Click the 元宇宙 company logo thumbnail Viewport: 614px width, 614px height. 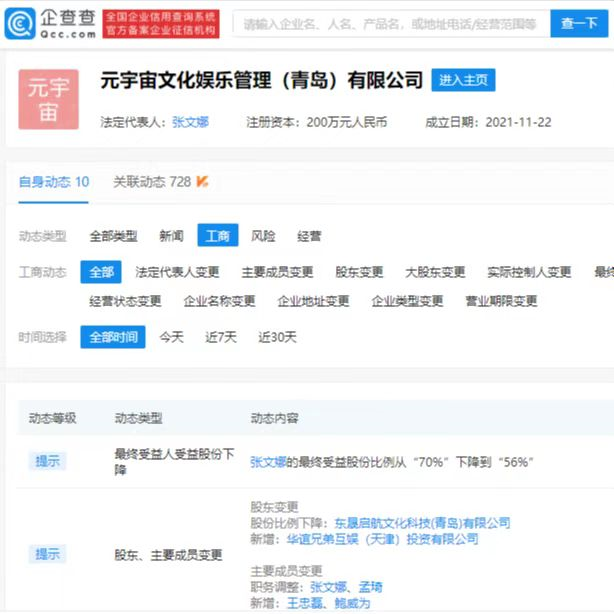pos(49,99)
